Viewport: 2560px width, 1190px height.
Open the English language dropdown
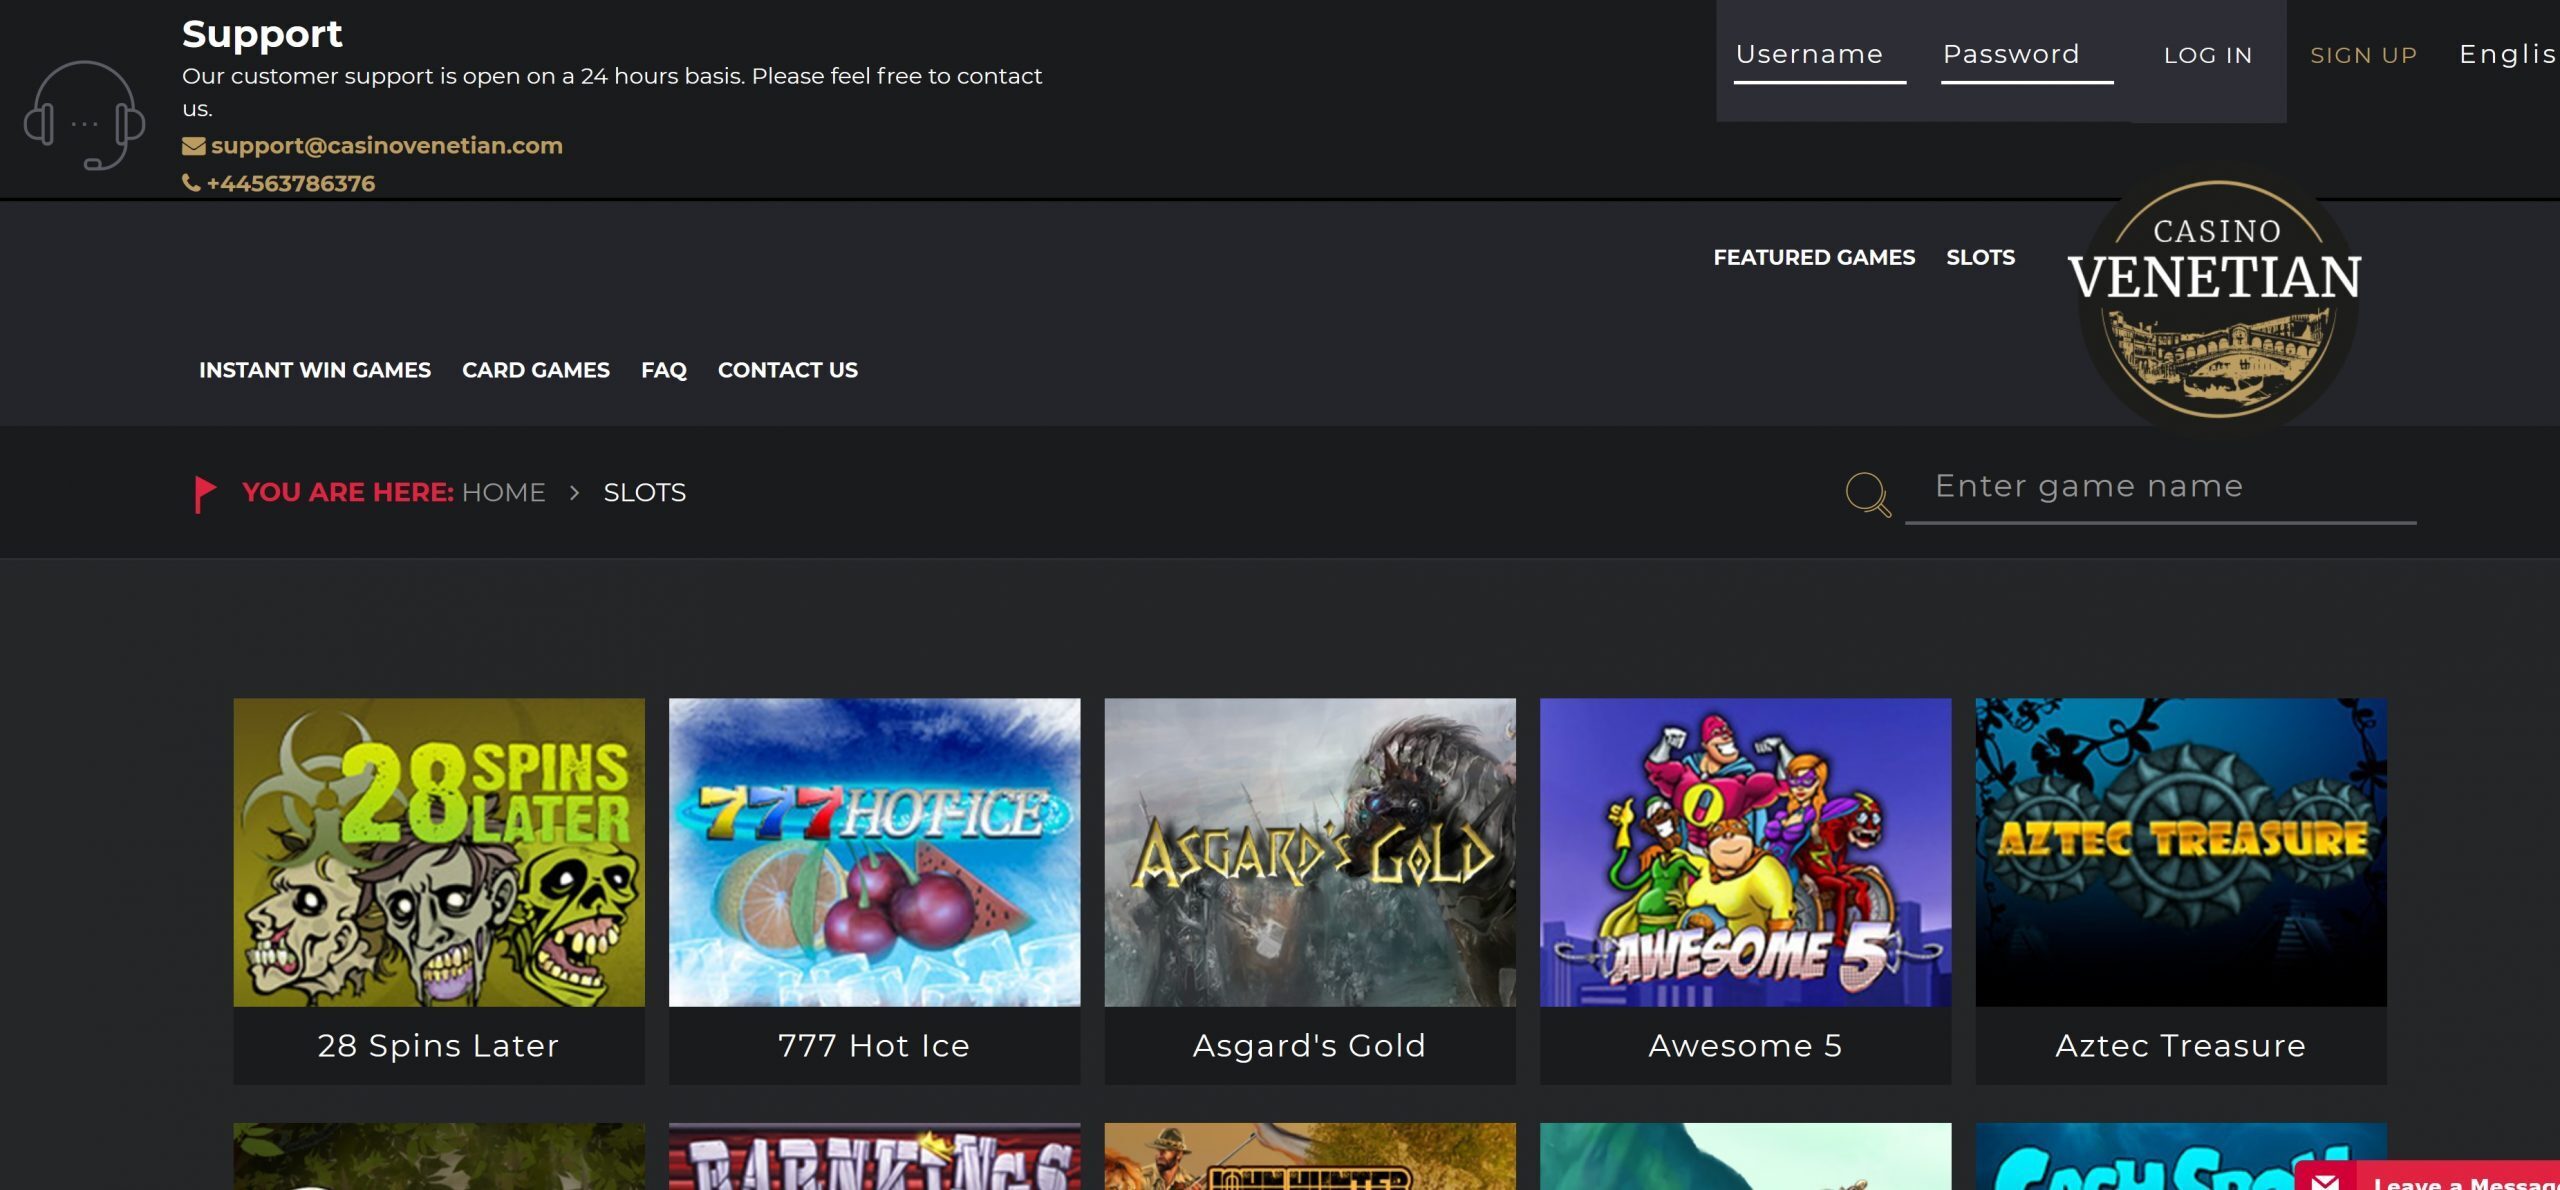[2508, 54]
